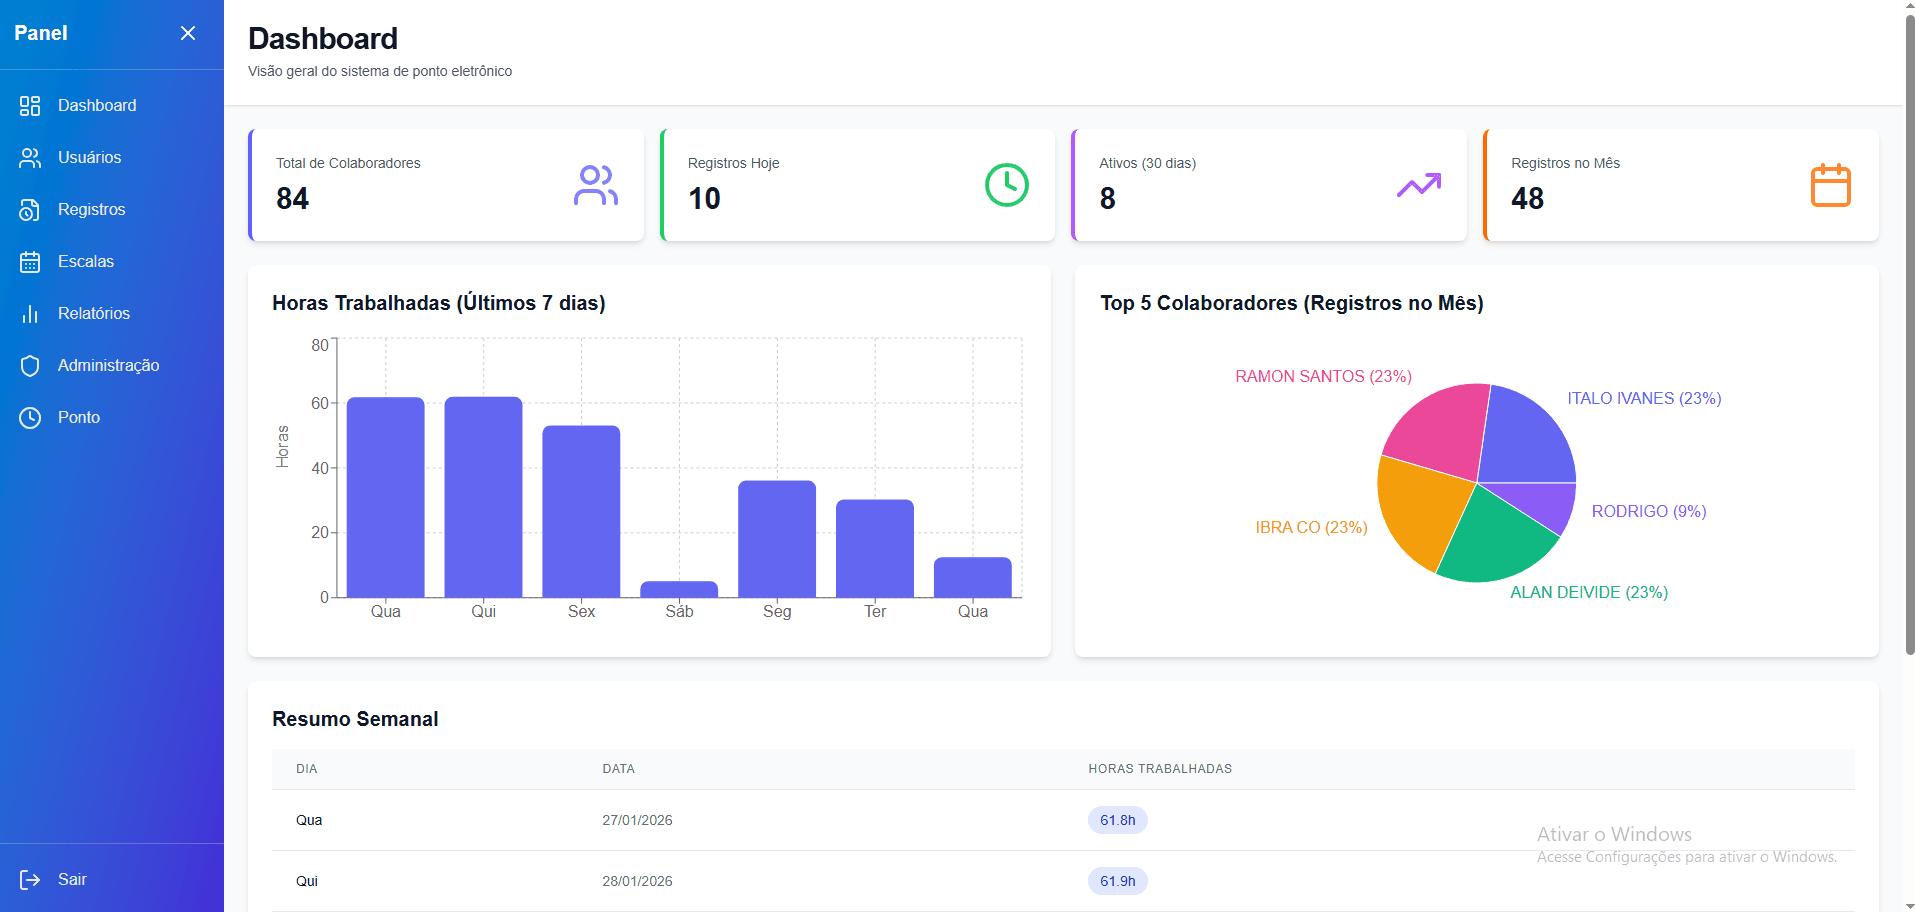The image size is (1915, 912).
Task: Close the Panel sidebar with X
Action: [x=188, y=33]
